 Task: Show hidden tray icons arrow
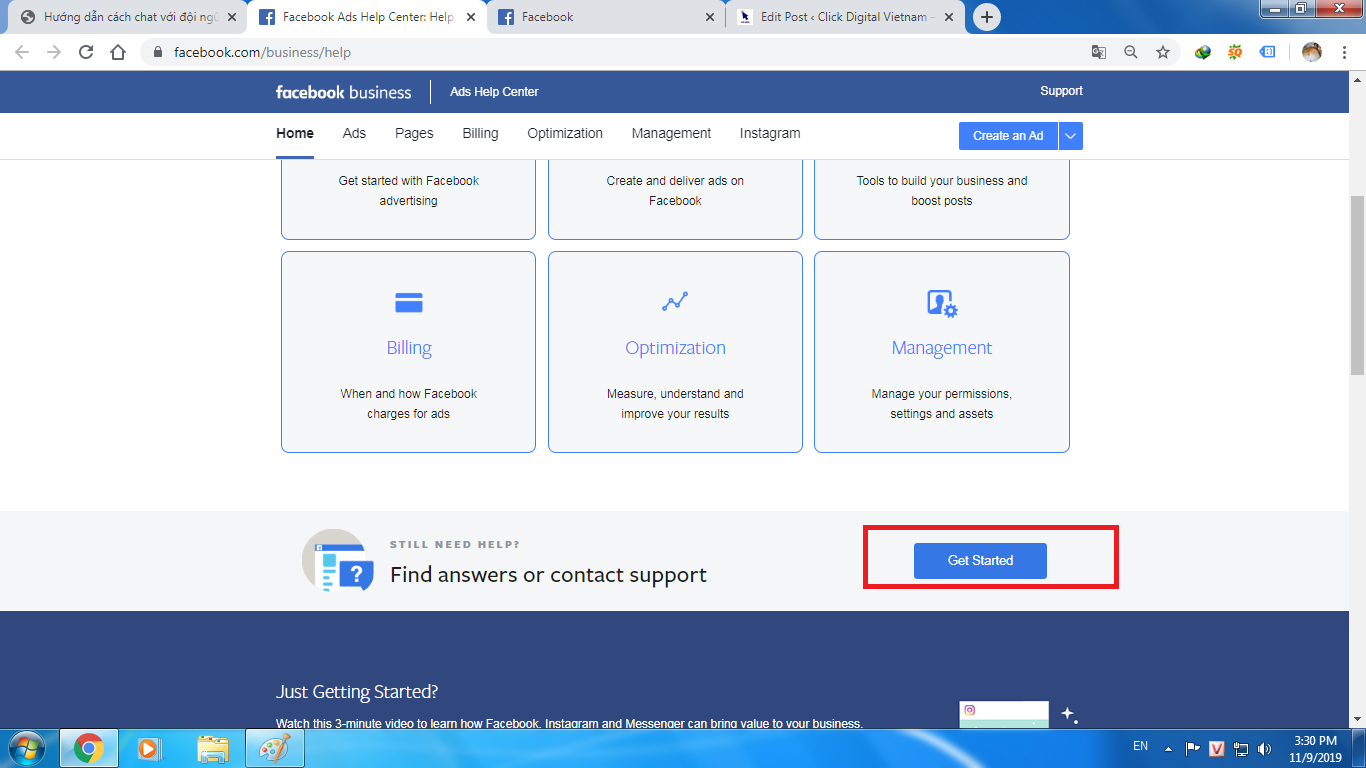point(1167,747)
